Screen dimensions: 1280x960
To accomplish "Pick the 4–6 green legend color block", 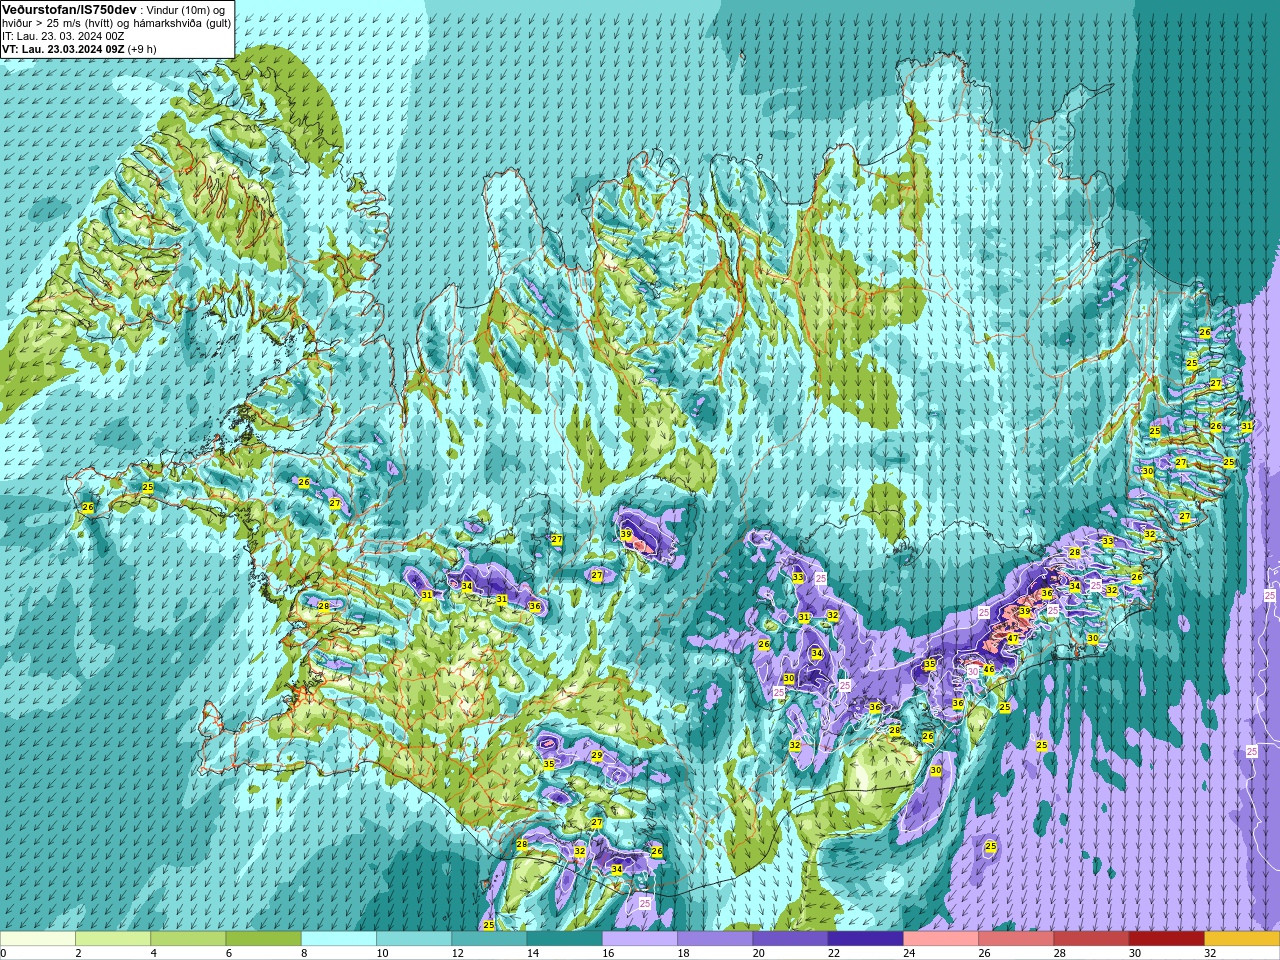I will coord(188,939).
